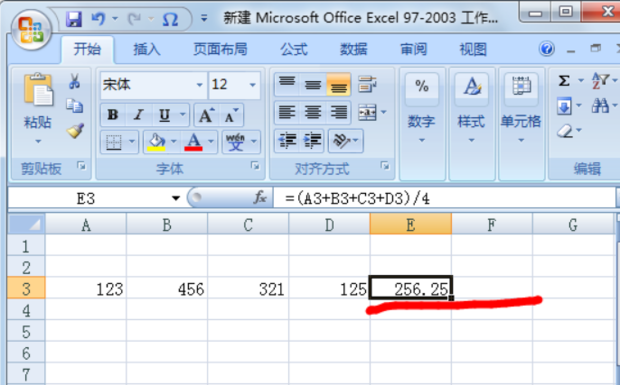Screen dimensions: 620x385
Task: Open the round Office button menu
Action: pos(31,30)
